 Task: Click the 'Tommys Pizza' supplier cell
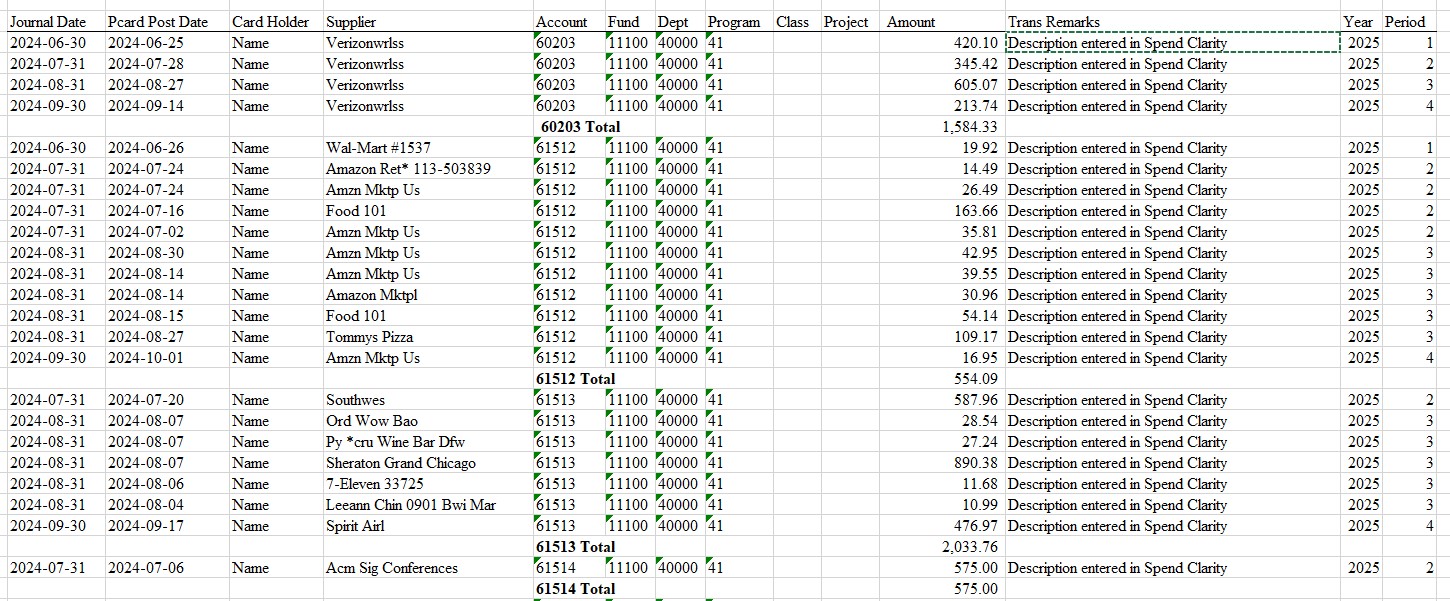coord(428,337)
